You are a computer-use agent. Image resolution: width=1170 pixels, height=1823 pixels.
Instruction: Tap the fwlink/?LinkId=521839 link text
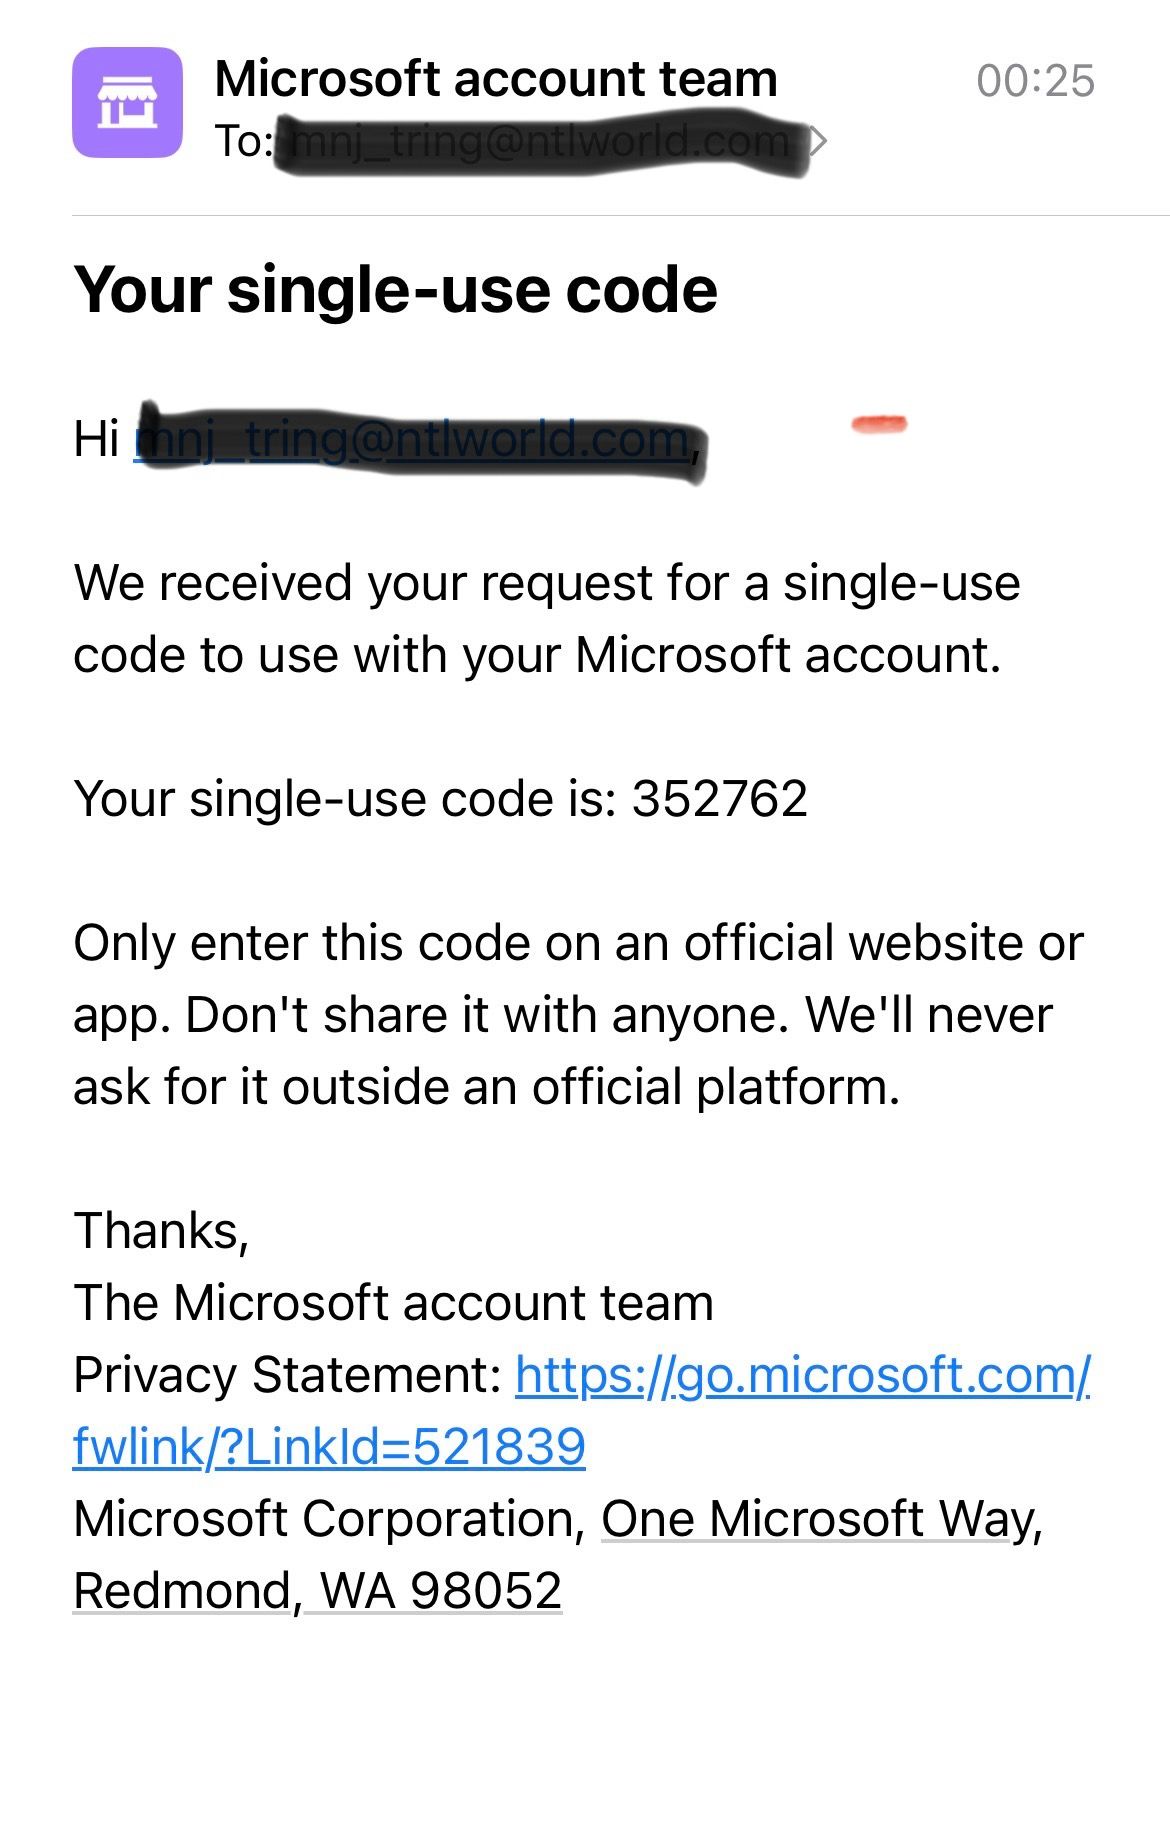tap(329, 1447)
